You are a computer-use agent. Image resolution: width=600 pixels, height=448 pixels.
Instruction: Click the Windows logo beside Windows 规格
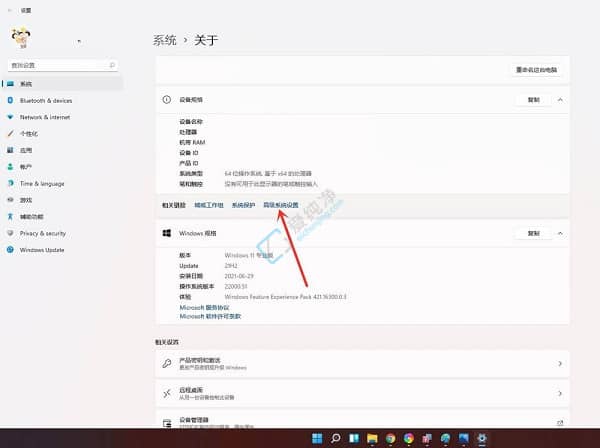tap(167, 233)
